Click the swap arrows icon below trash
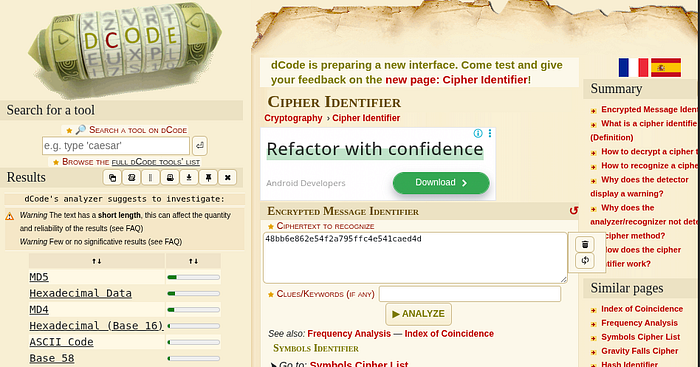700x367 pixels. coord(585,260)
